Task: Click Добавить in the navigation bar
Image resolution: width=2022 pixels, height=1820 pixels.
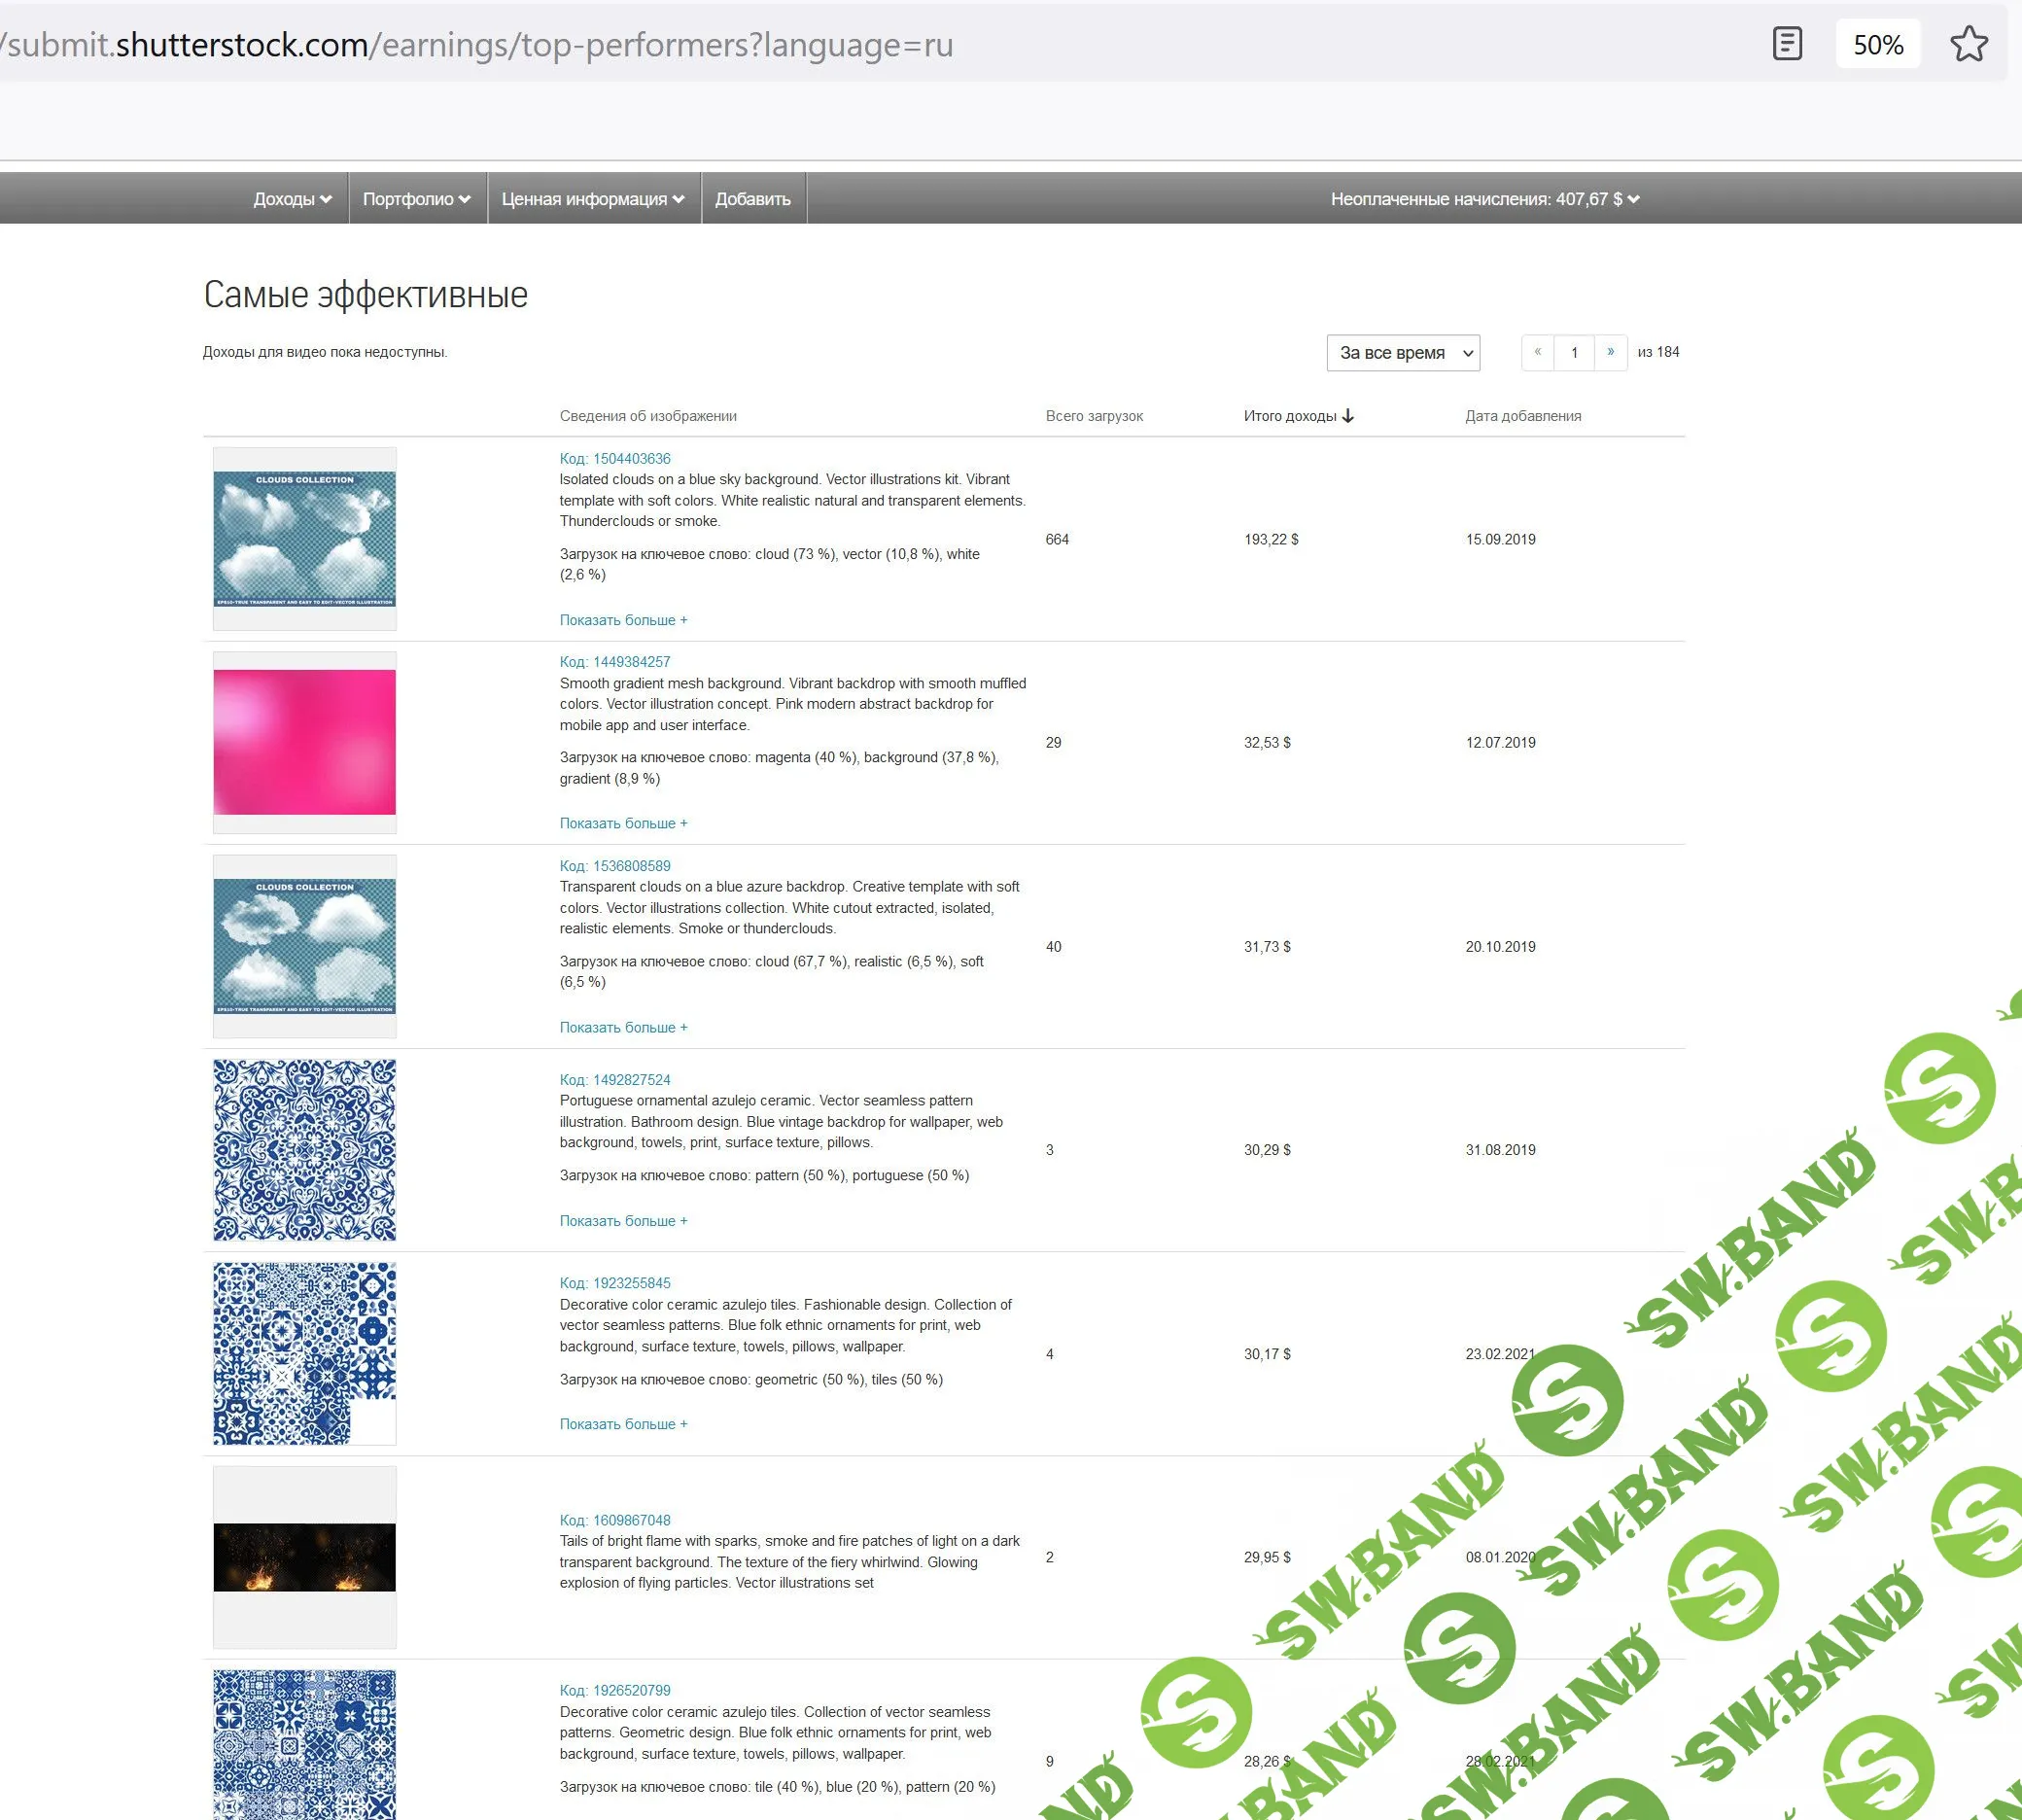Action: click(752, 199)
